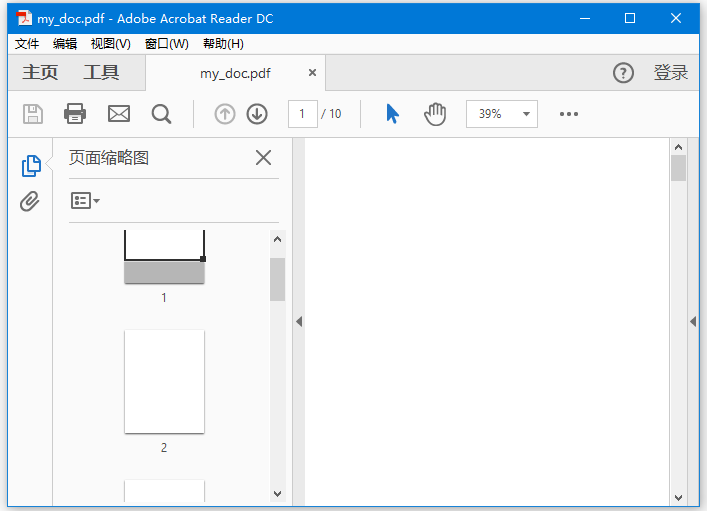Go to next page arrow icon

pos(257,114)
